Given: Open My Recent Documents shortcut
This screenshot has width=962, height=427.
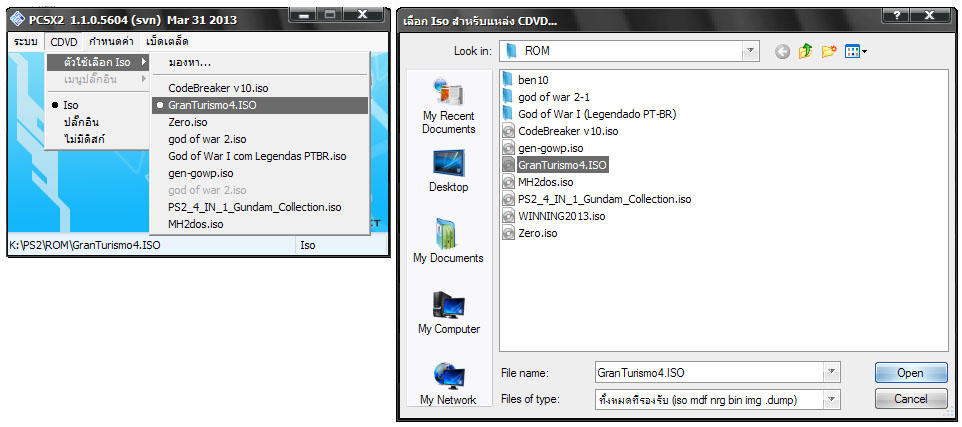Looking at the screenshot, I should point(449,106).
